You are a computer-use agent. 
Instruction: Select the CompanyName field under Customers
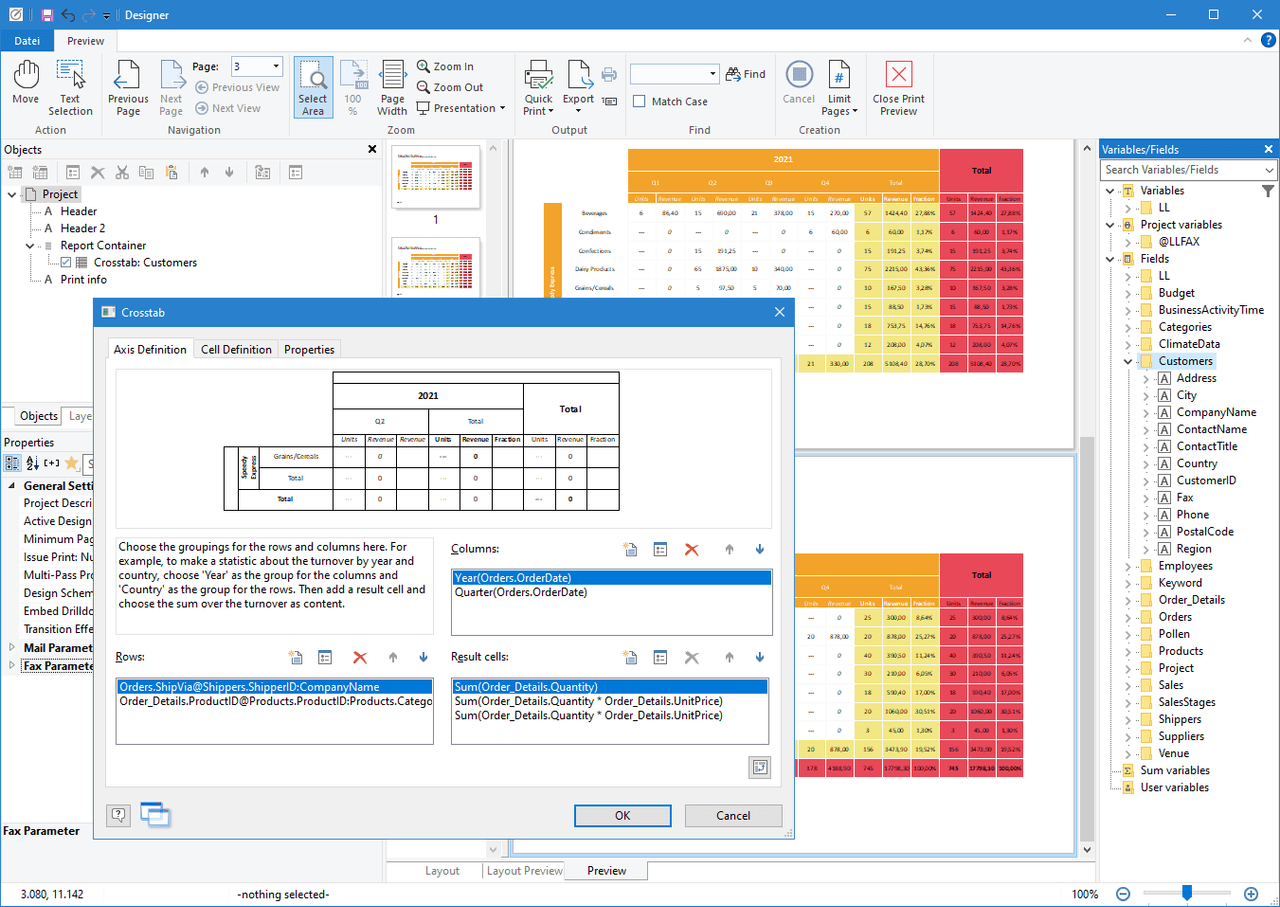(x=1216, y=412)
